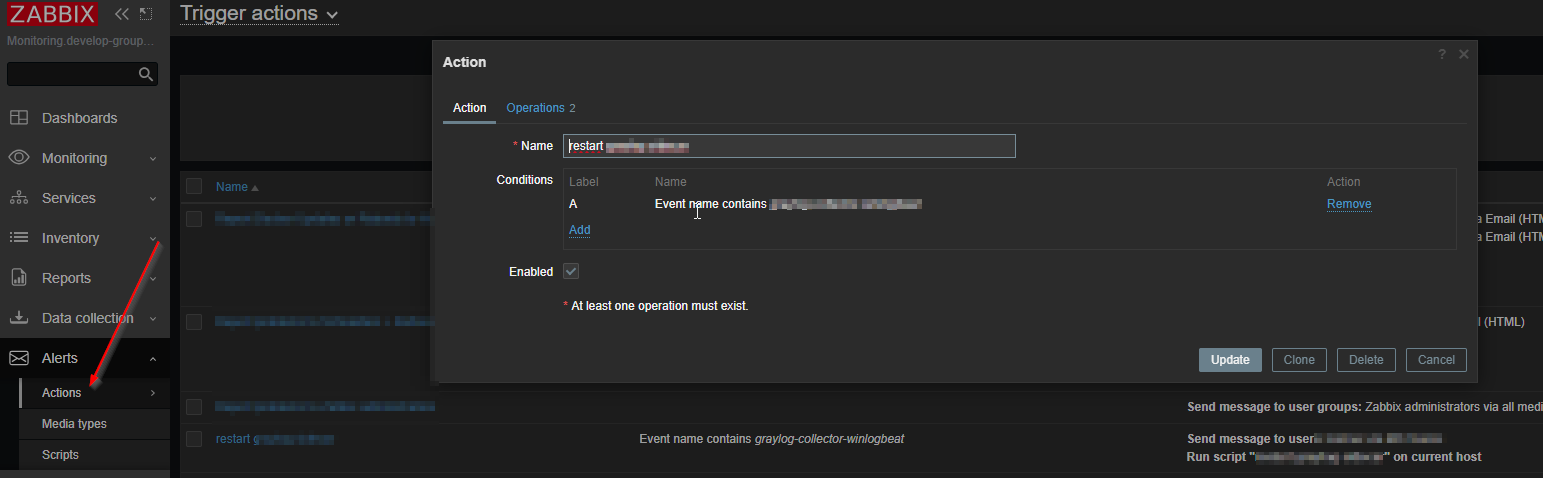The height and width of the screenshot is (478, 1543).
Task: Click the search magnifier icon
Action: [146, 74]
